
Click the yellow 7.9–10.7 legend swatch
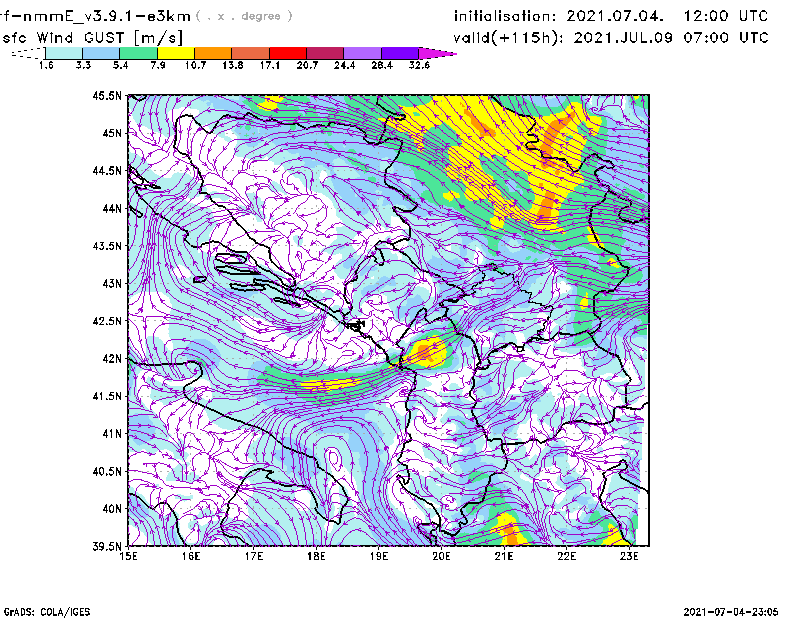[176, 53]
